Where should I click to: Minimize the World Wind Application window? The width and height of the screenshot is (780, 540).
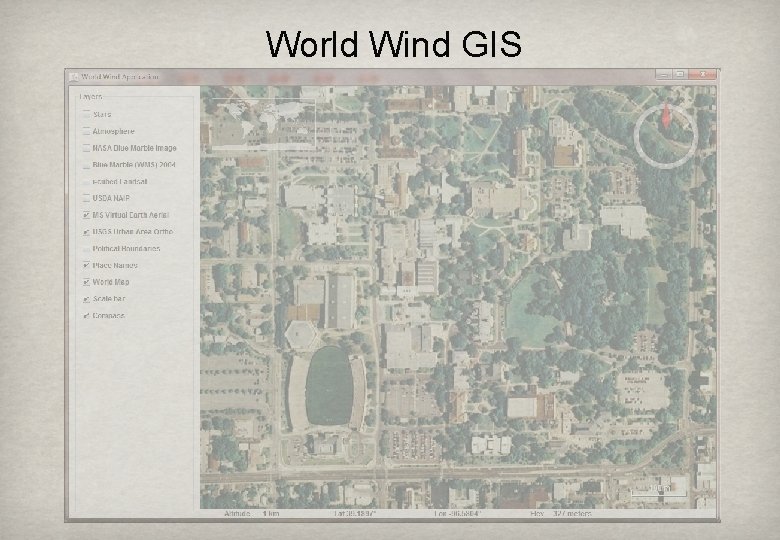663,74
